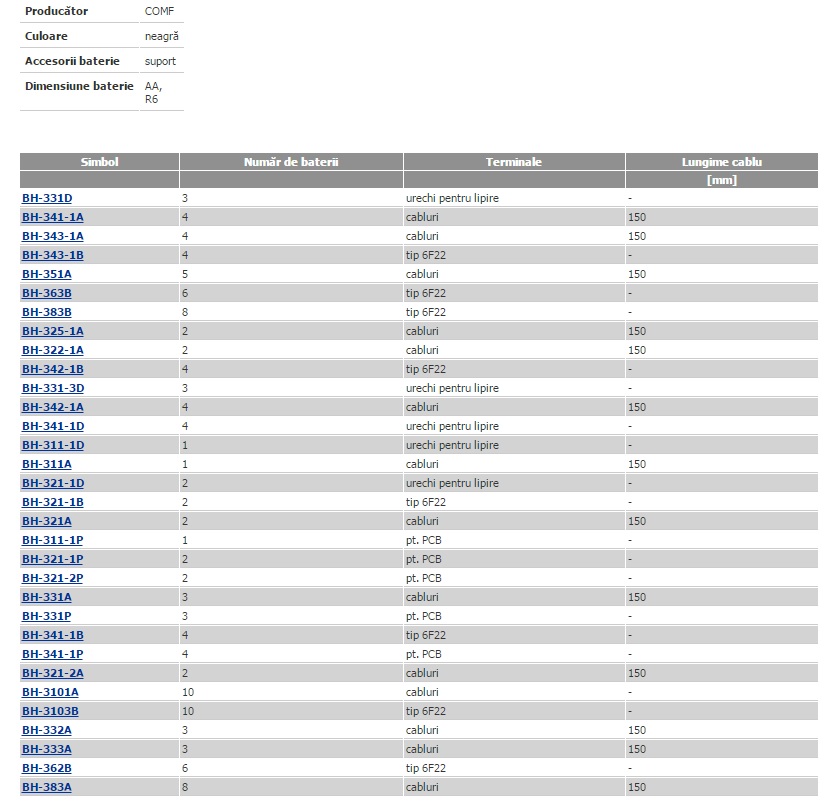The image size is (828, 803).
Task: Click cable length 150 in BH-311A row
Action: pos(637,464)
